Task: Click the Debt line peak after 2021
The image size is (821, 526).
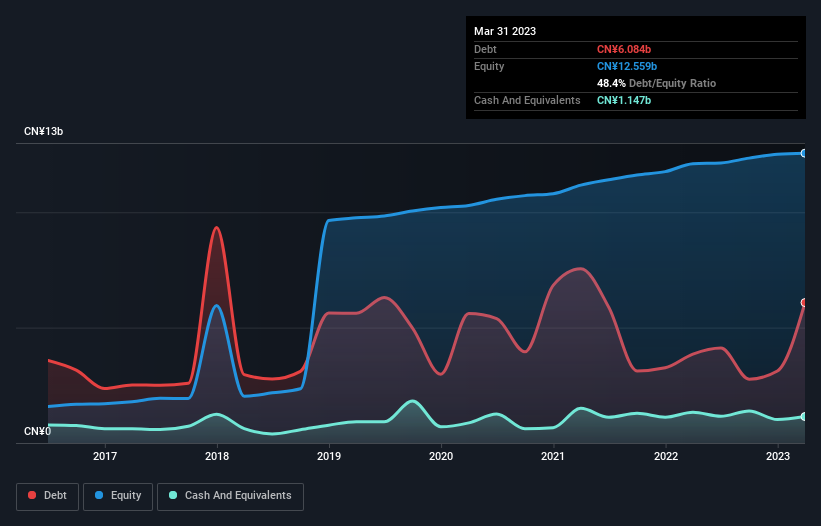Action: coord(580,268)
